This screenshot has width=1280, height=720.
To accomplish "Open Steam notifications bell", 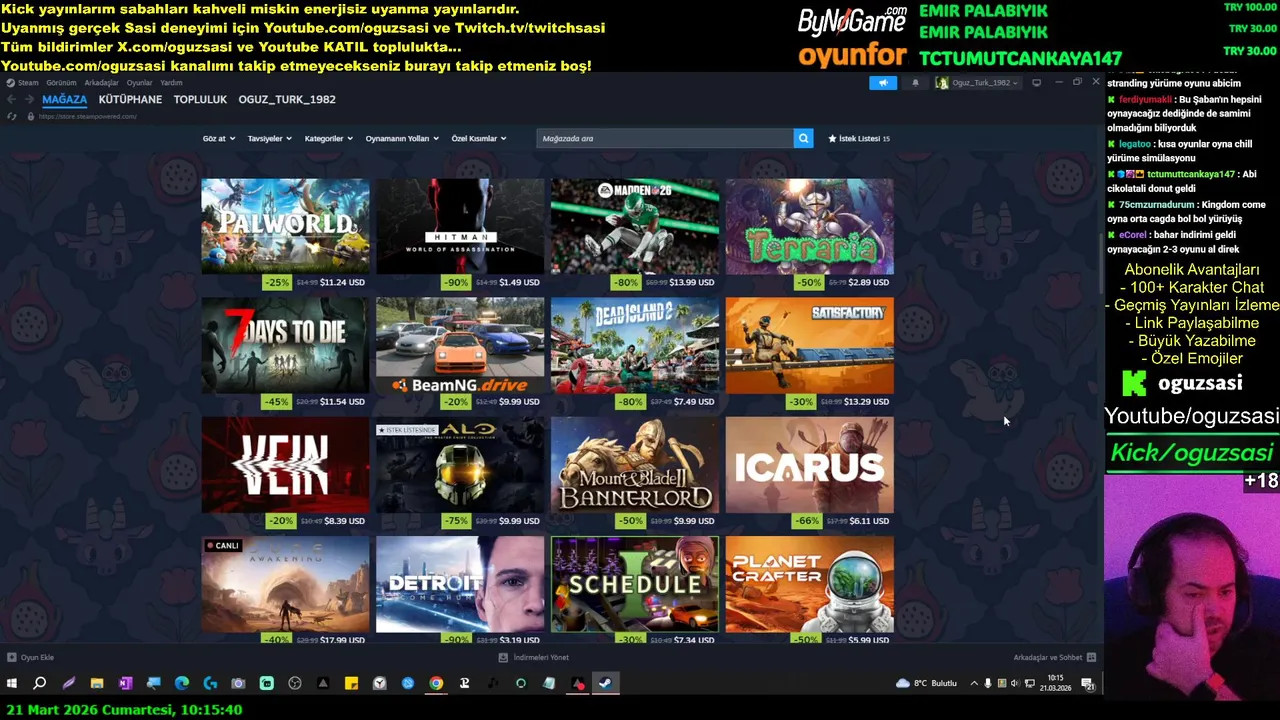I will 915,83.
